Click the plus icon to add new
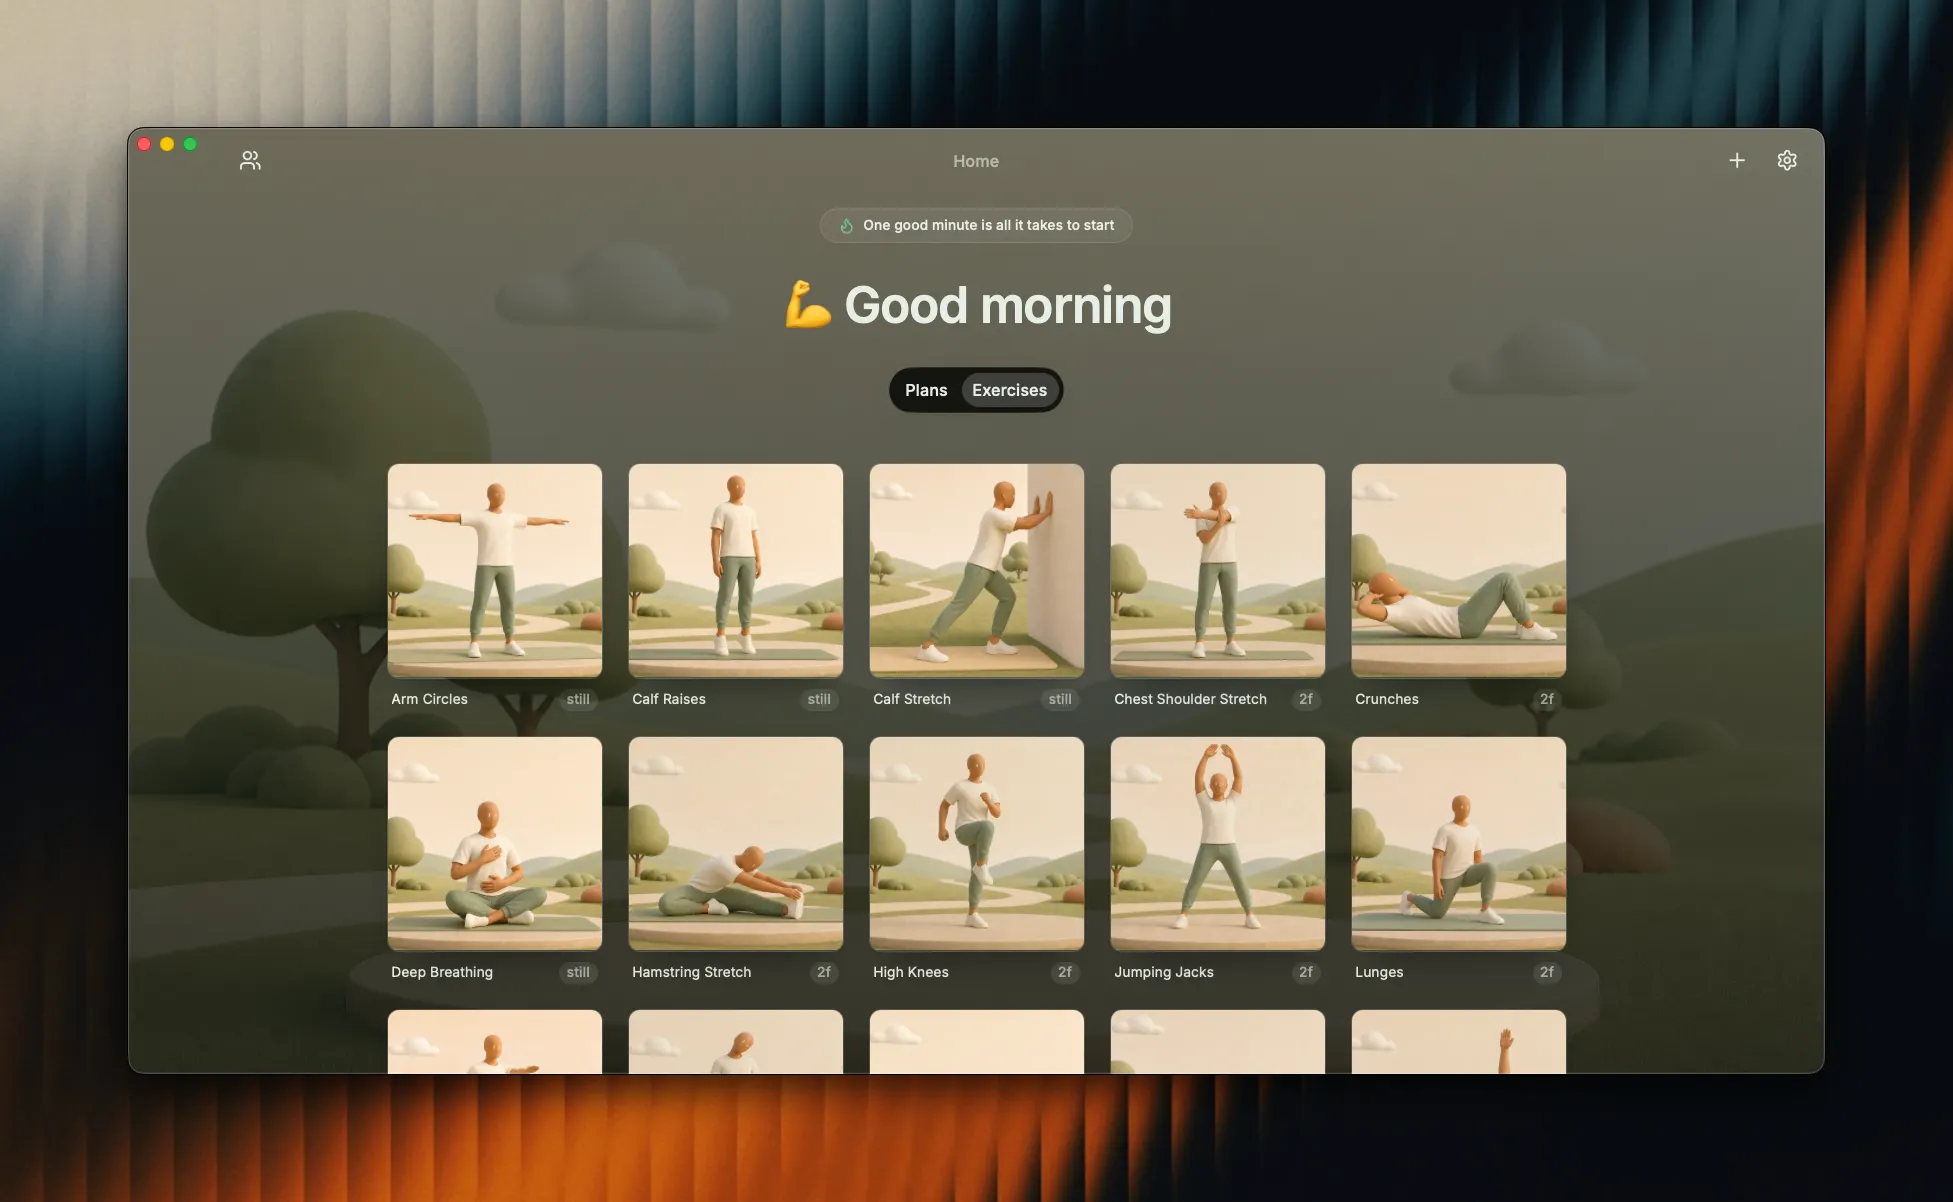 1737,160
